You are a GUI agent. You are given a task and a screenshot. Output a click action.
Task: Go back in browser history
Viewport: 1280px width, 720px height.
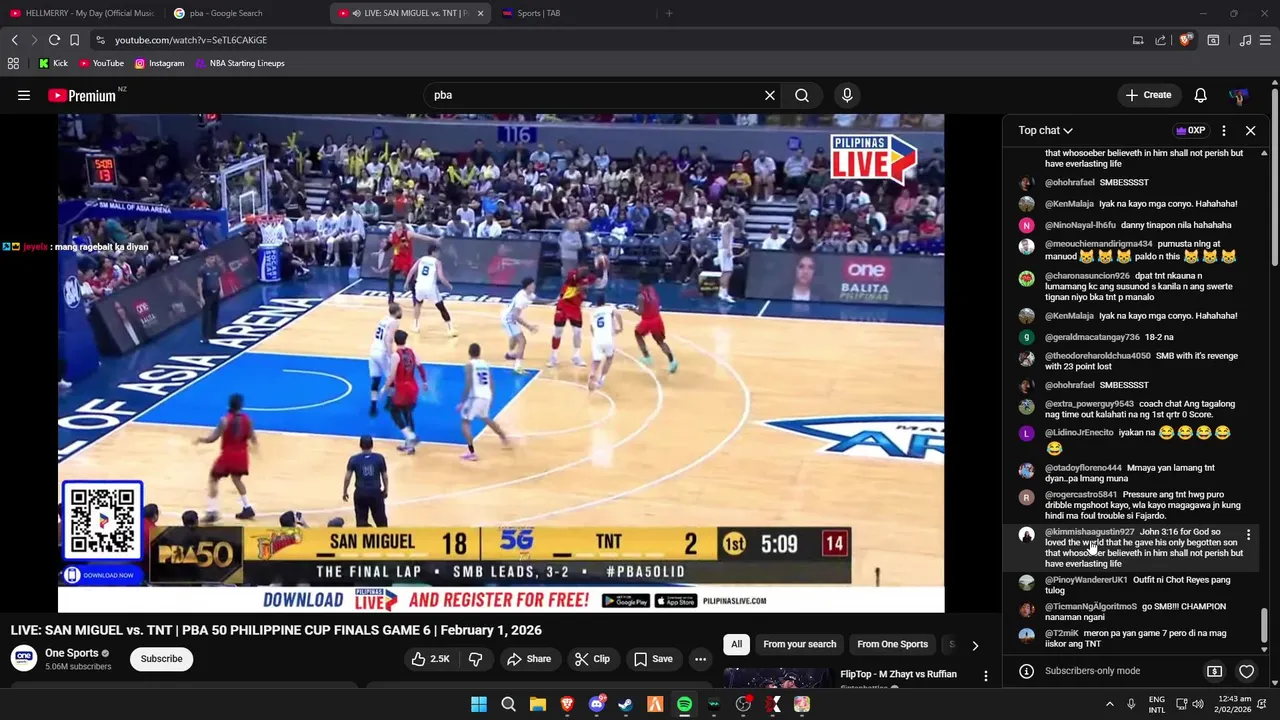point(14,40)
